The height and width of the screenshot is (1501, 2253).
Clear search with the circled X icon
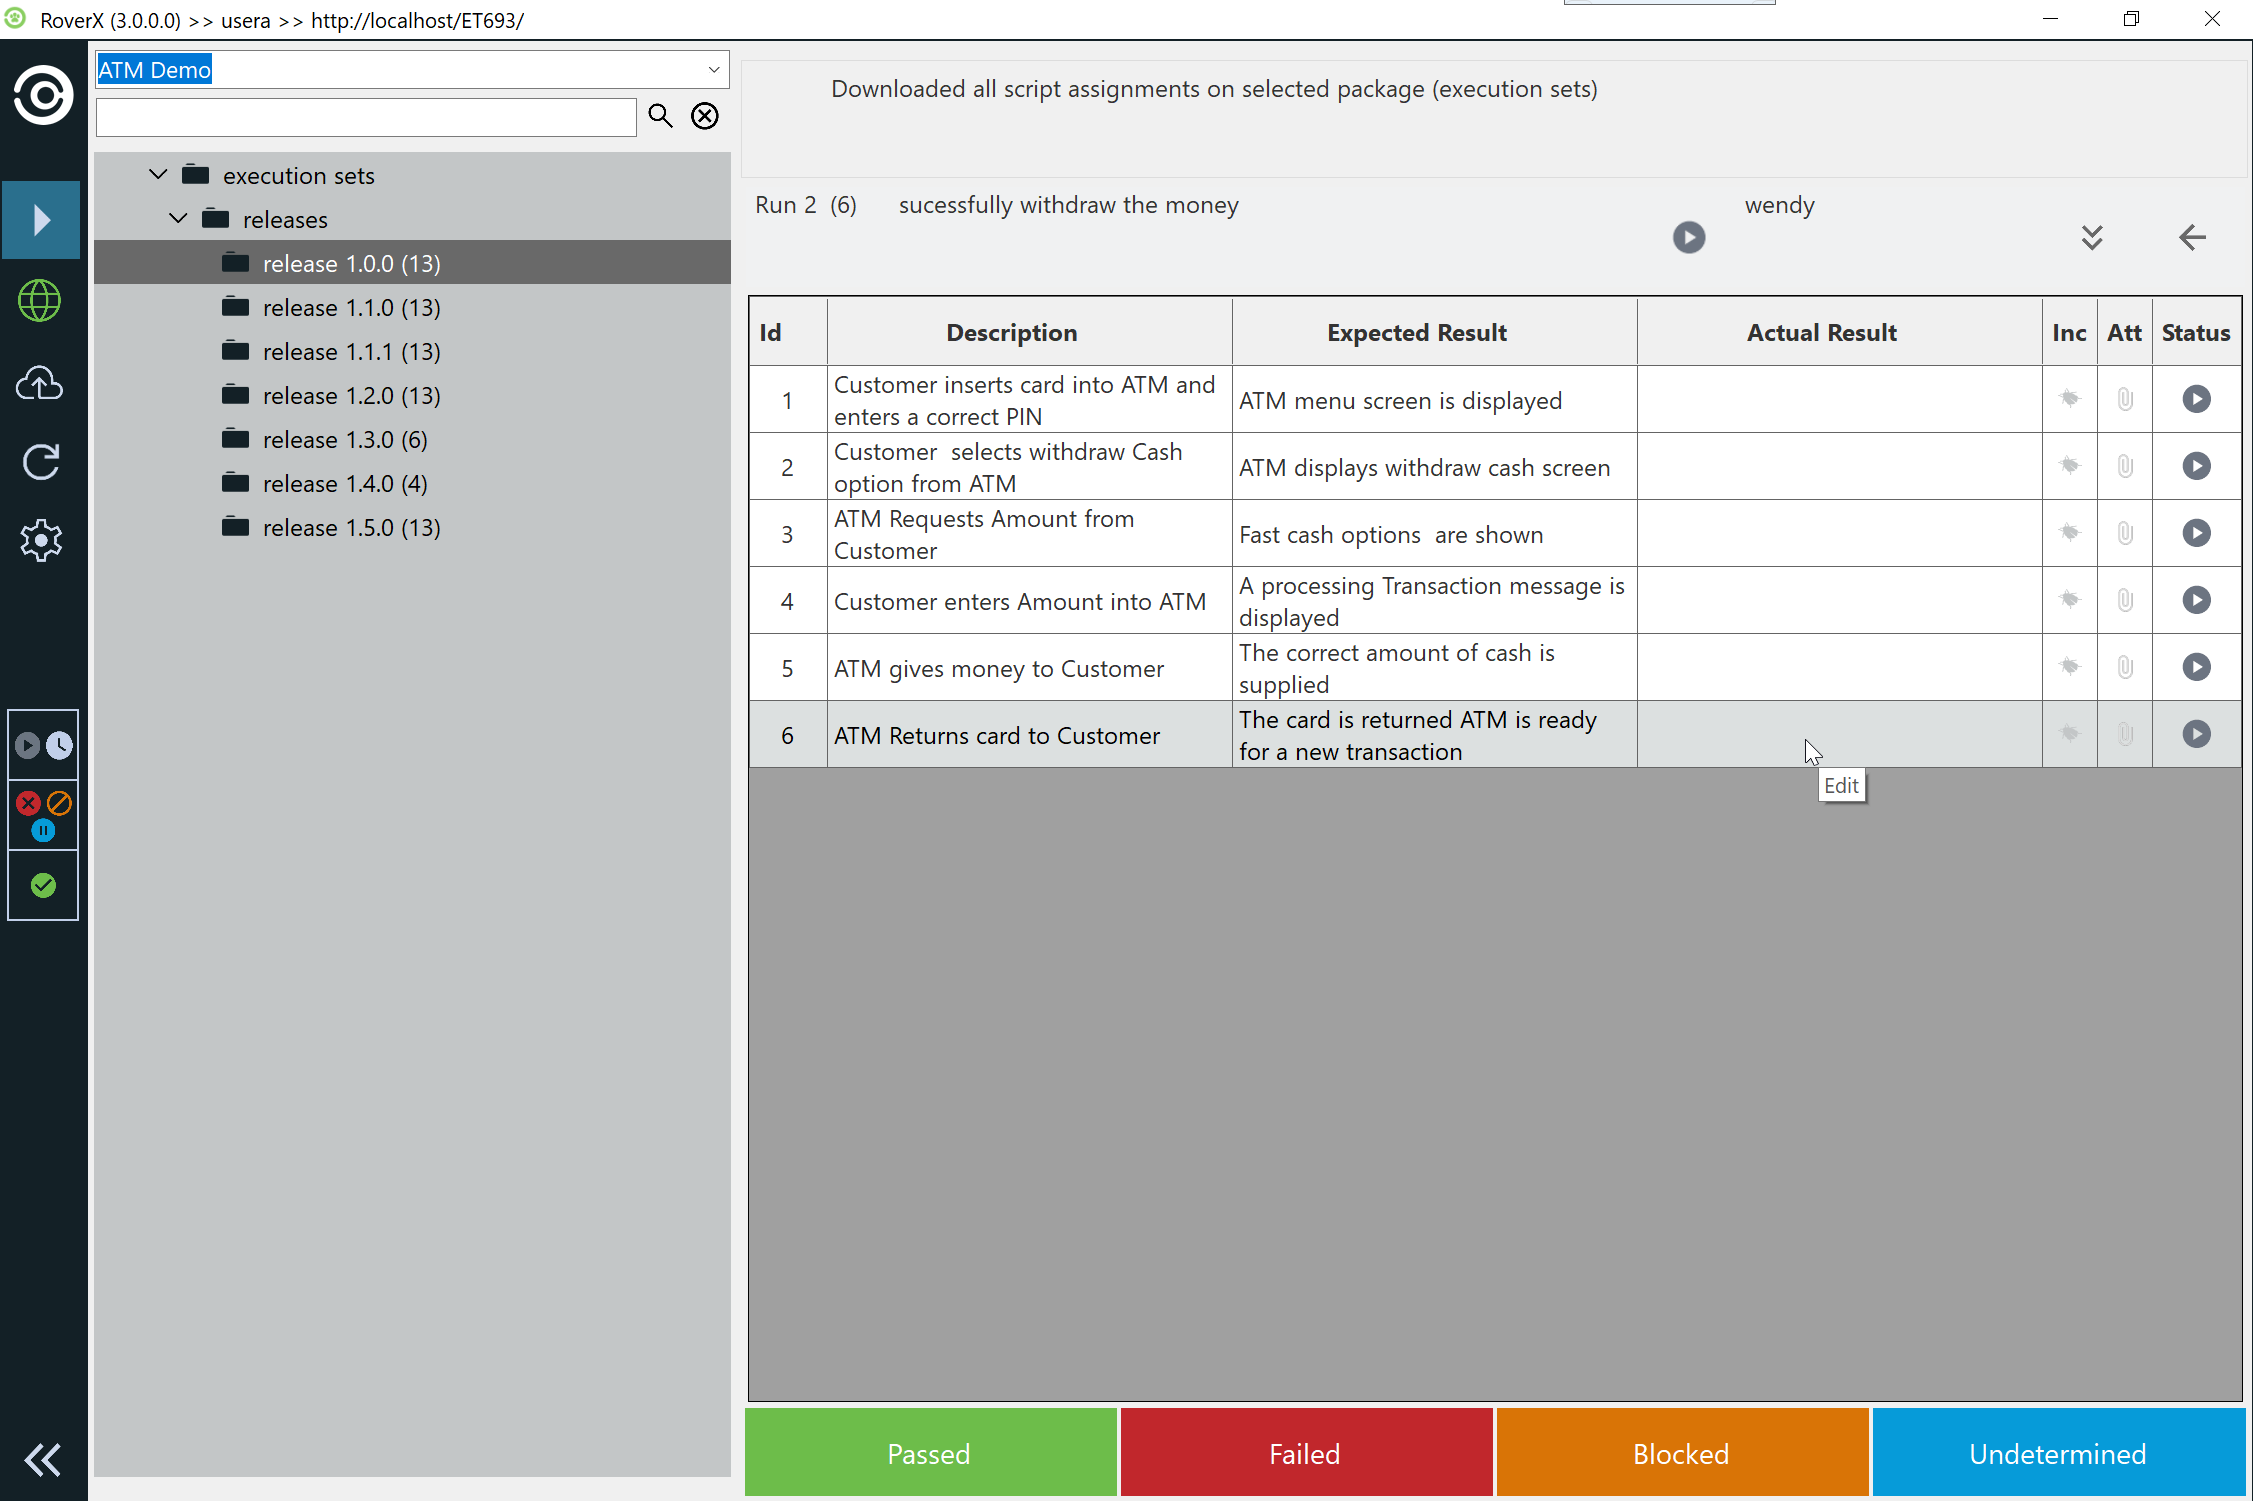(705, 116)
